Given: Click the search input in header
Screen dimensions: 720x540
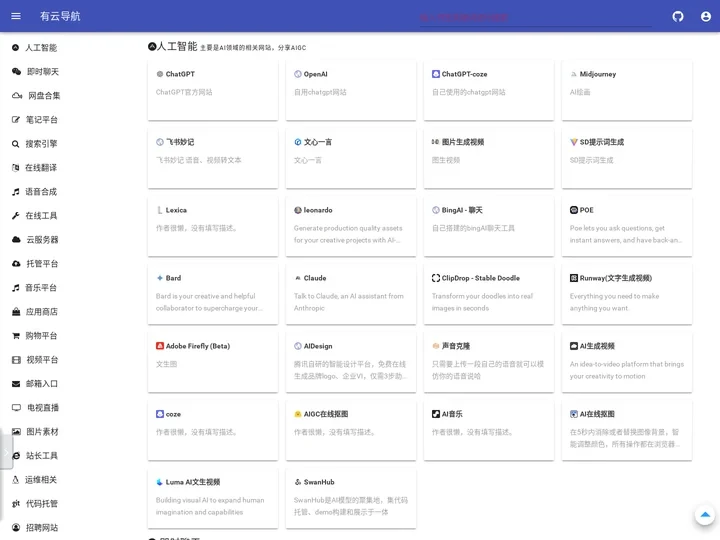Looking at the screenshot, I should (x=535, y=18).
